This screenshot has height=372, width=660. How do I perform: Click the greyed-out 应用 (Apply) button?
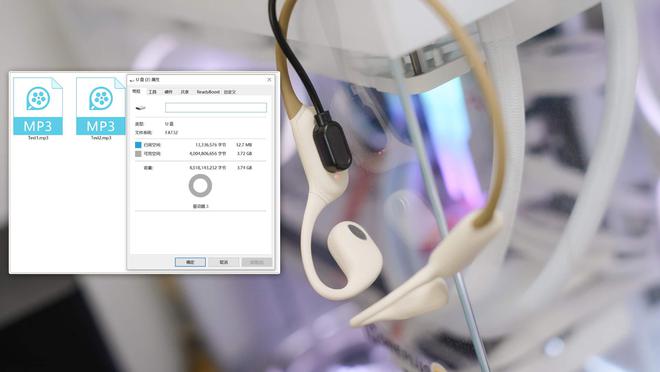pos(257,262)
